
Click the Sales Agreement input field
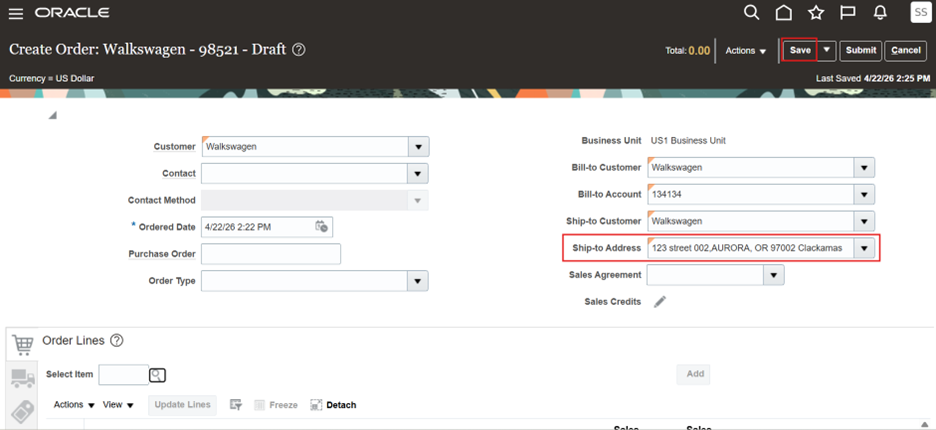click(x=706, y=275)
